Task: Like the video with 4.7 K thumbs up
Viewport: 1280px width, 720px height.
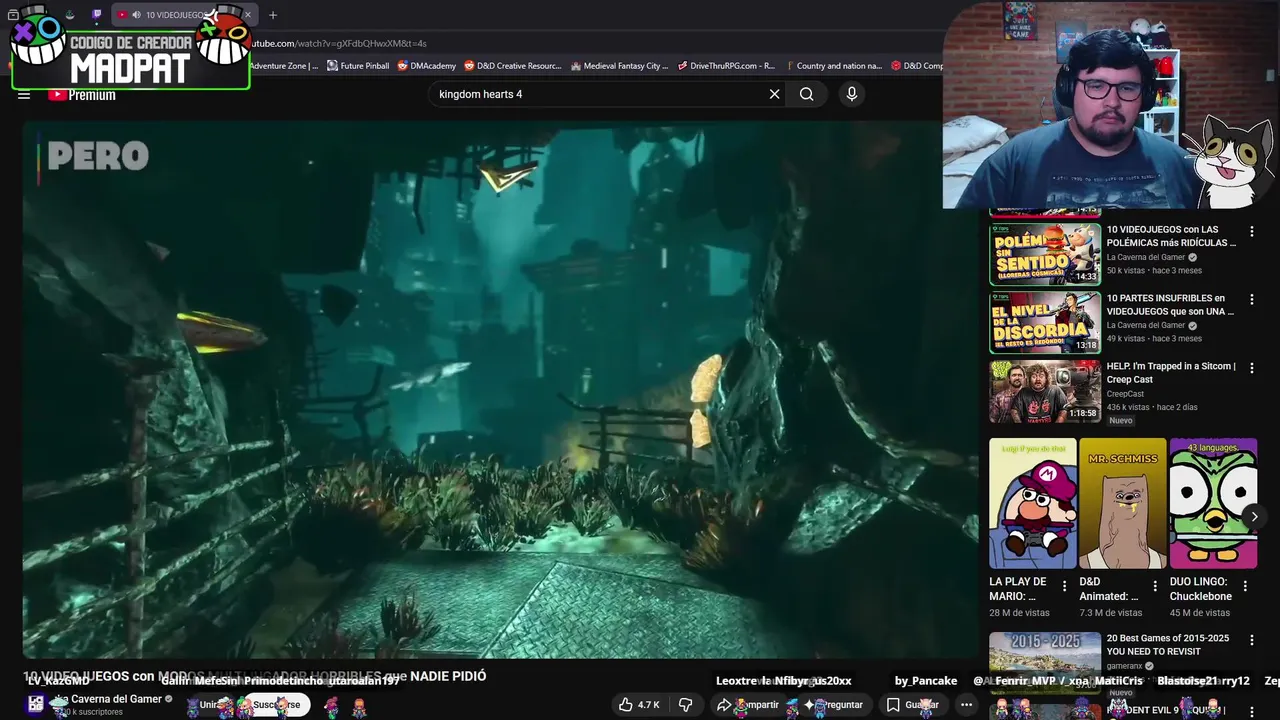Action: (639, 705)
